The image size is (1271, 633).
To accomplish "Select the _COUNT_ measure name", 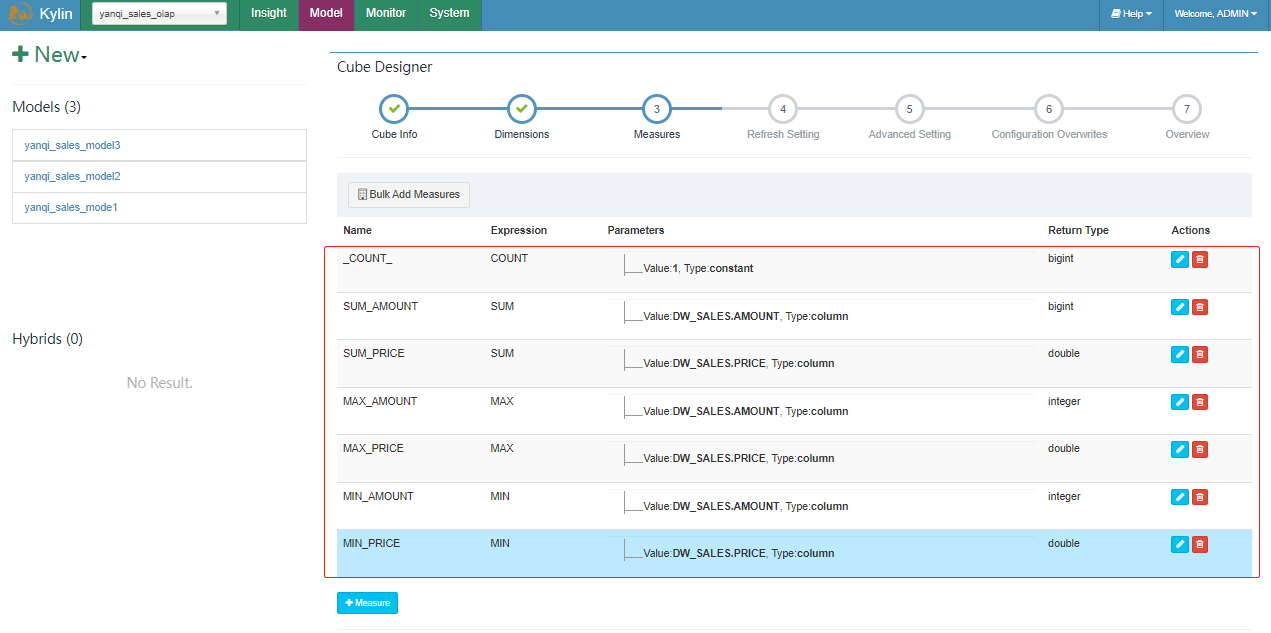I will click(367, 259).
